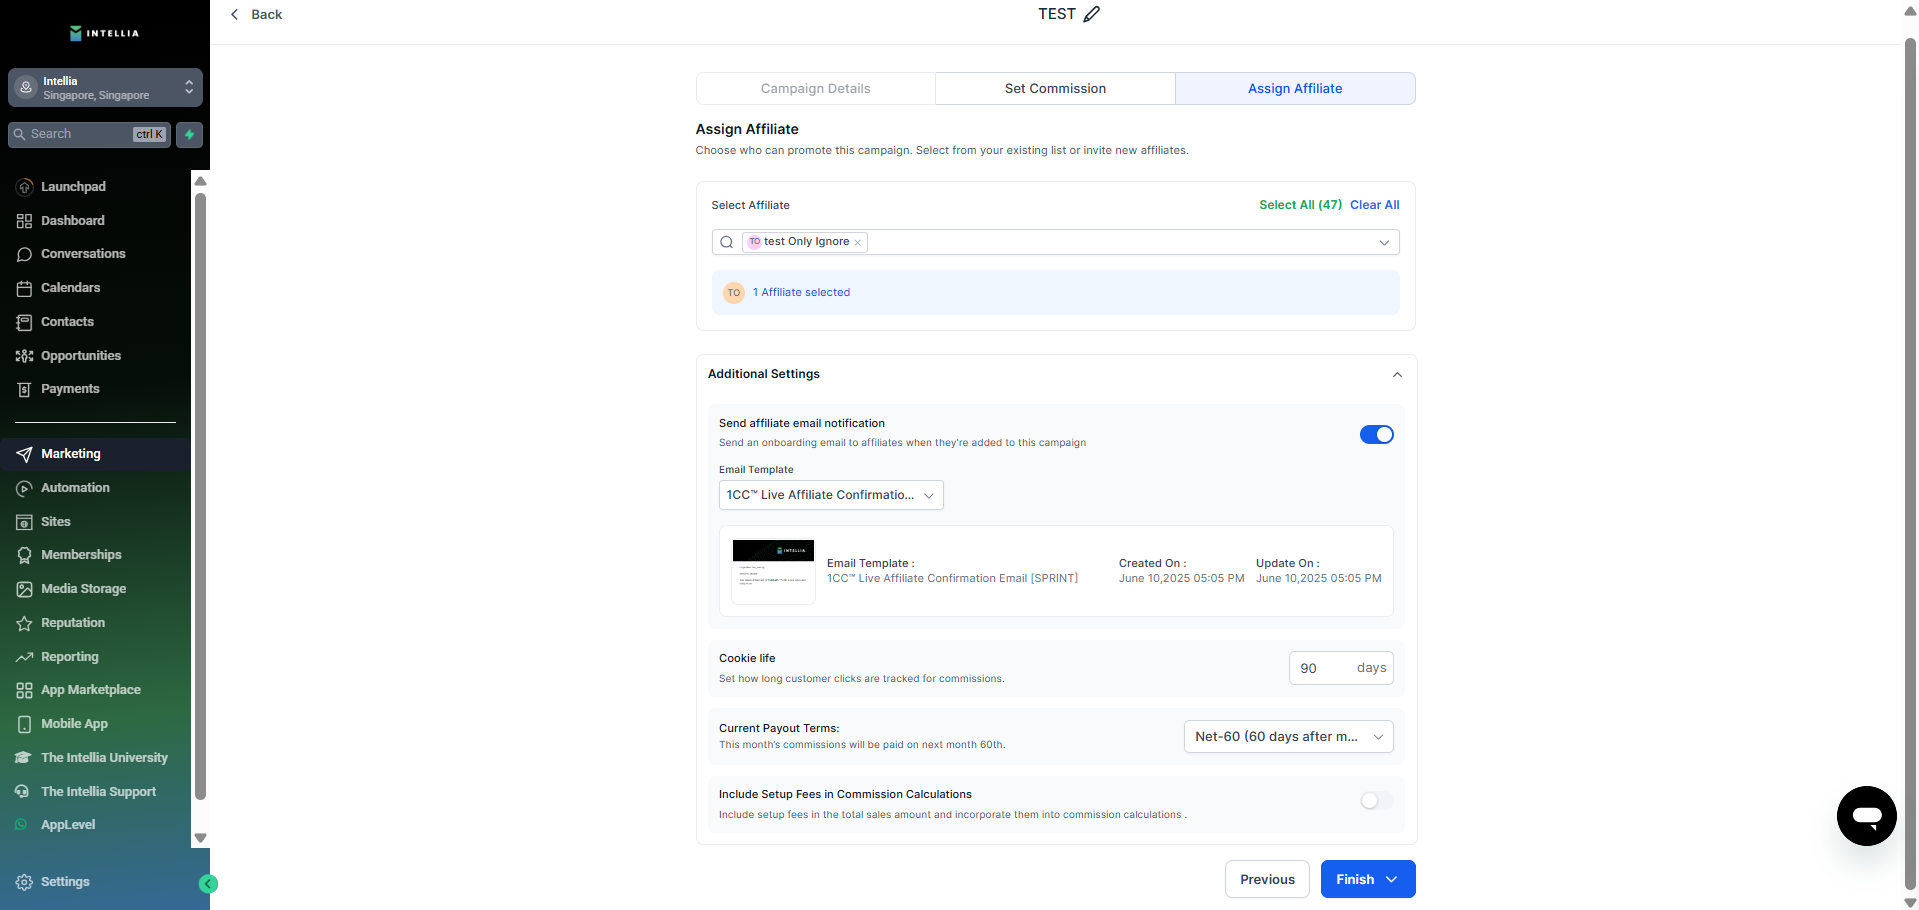Switch to the Campaign Details tab

(x=815, y=89)
